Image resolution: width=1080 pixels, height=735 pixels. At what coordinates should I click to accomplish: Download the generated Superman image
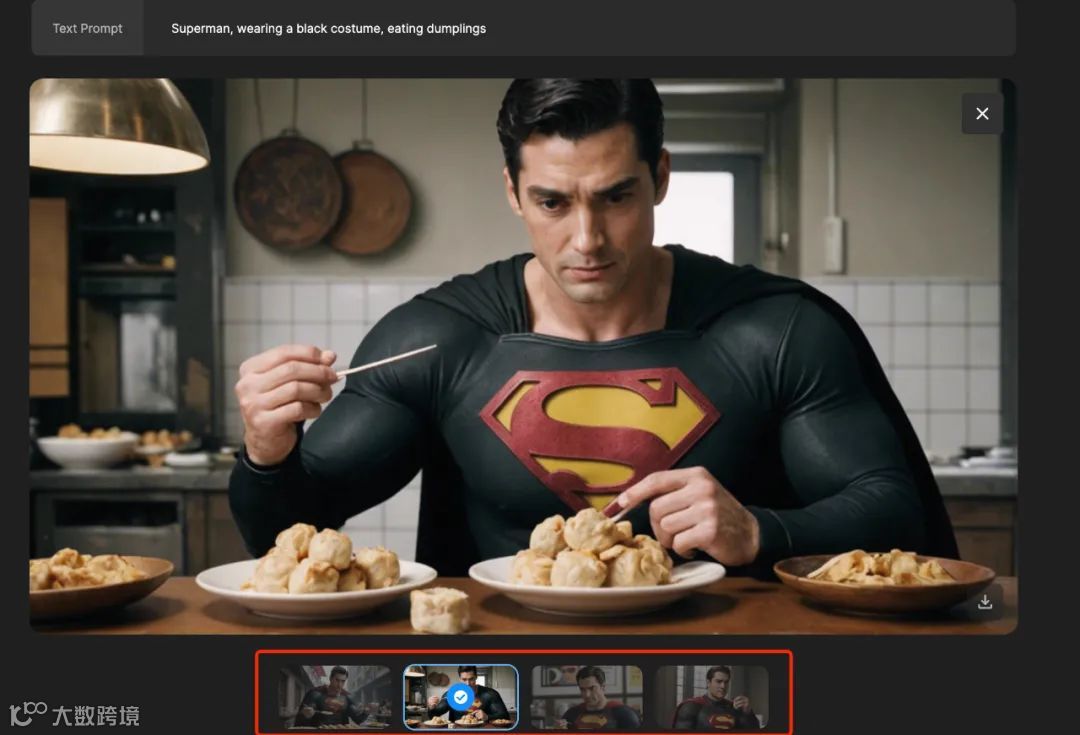tap(985, 602)
